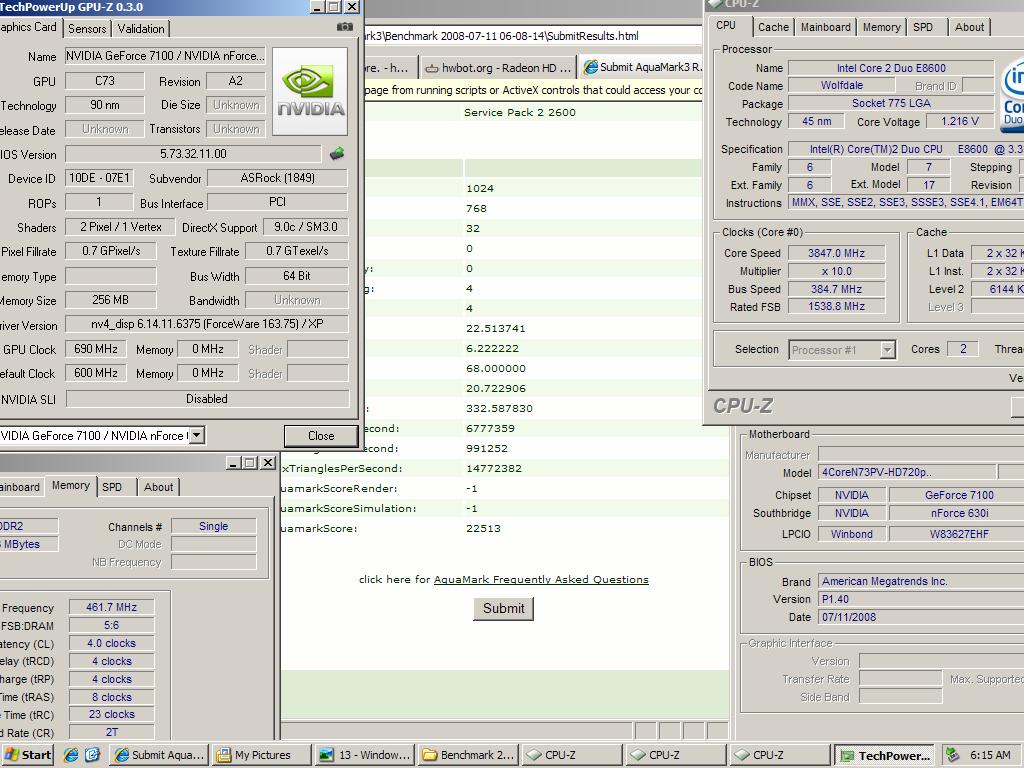Expand Processor #1 selection dropdown
Screen dimensions: 1024x768
pyautogui.click(x=886, y=350)
